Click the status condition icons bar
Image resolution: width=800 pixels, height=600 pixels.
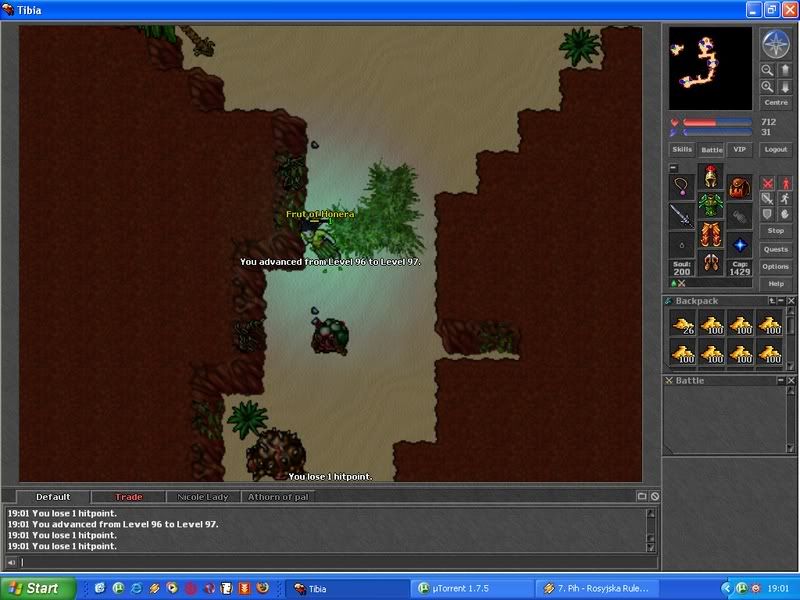711,283
